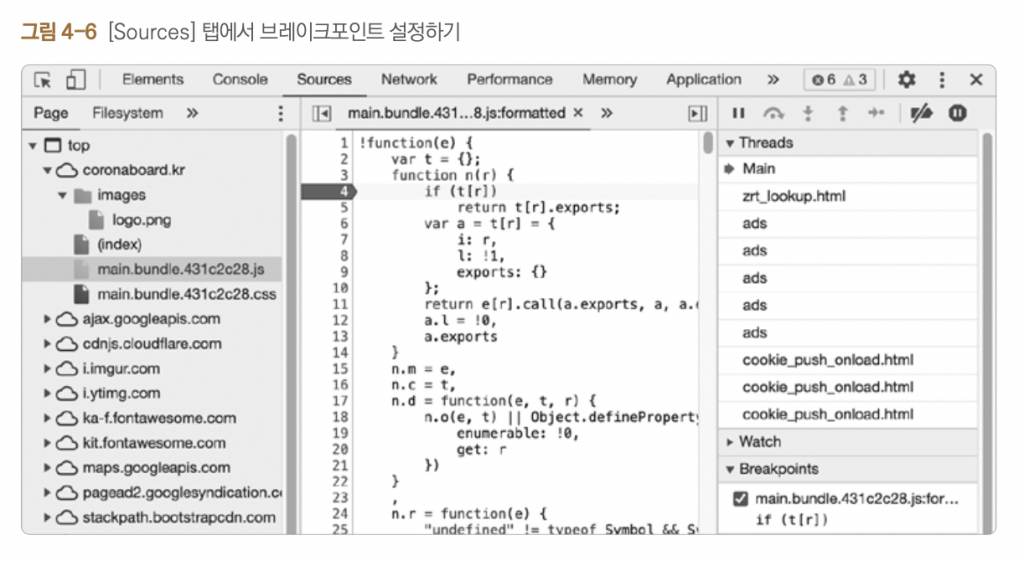Click line number 11 in gutter
1024x561 pixels.
(x=340, y=305)
